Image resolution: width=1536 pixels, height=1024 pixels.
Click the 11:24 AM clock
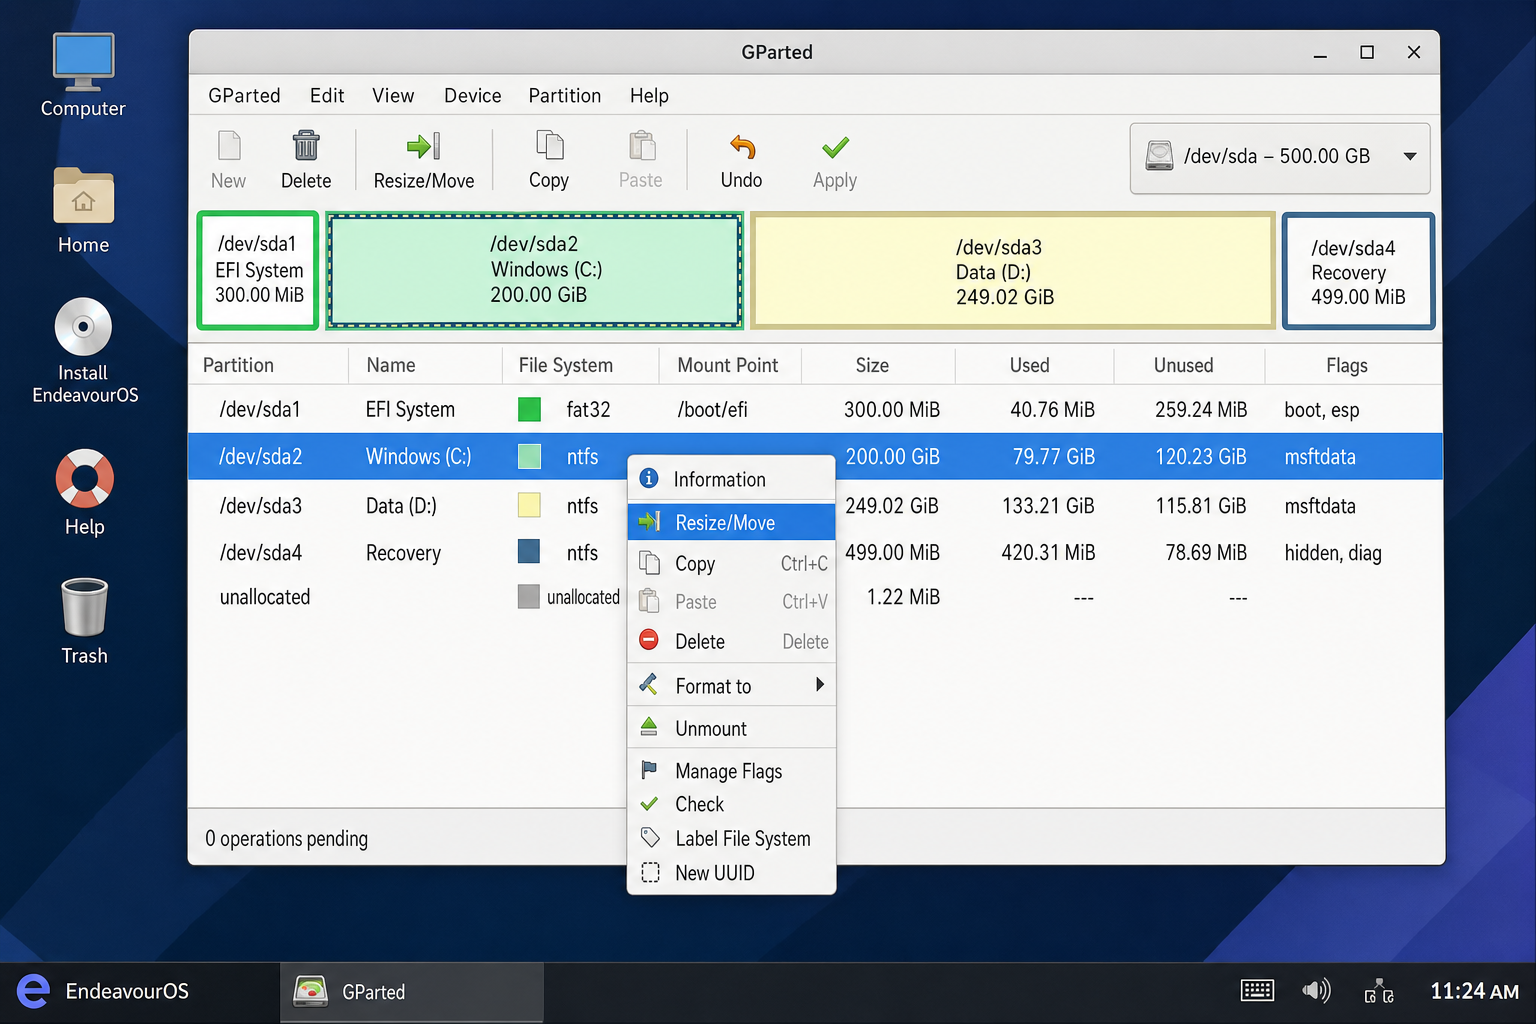click(x=1474, y=991)
